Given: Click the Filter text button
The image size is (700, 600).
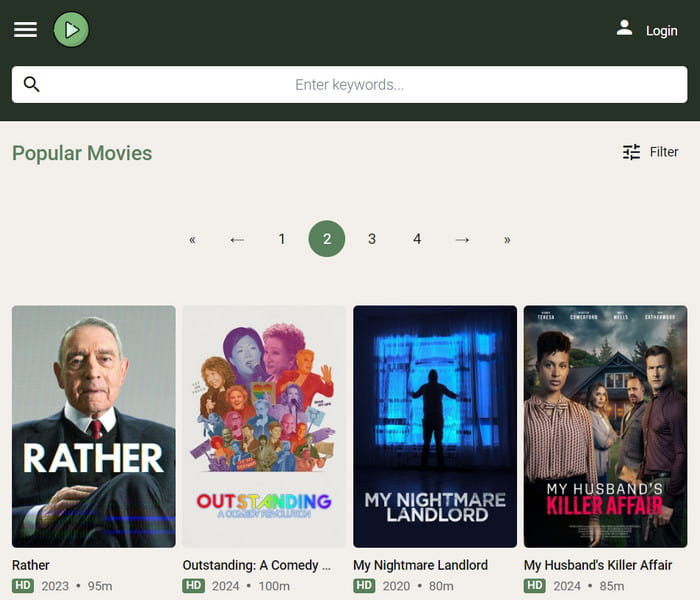Looking at the screenshot, I should (664, 152).
